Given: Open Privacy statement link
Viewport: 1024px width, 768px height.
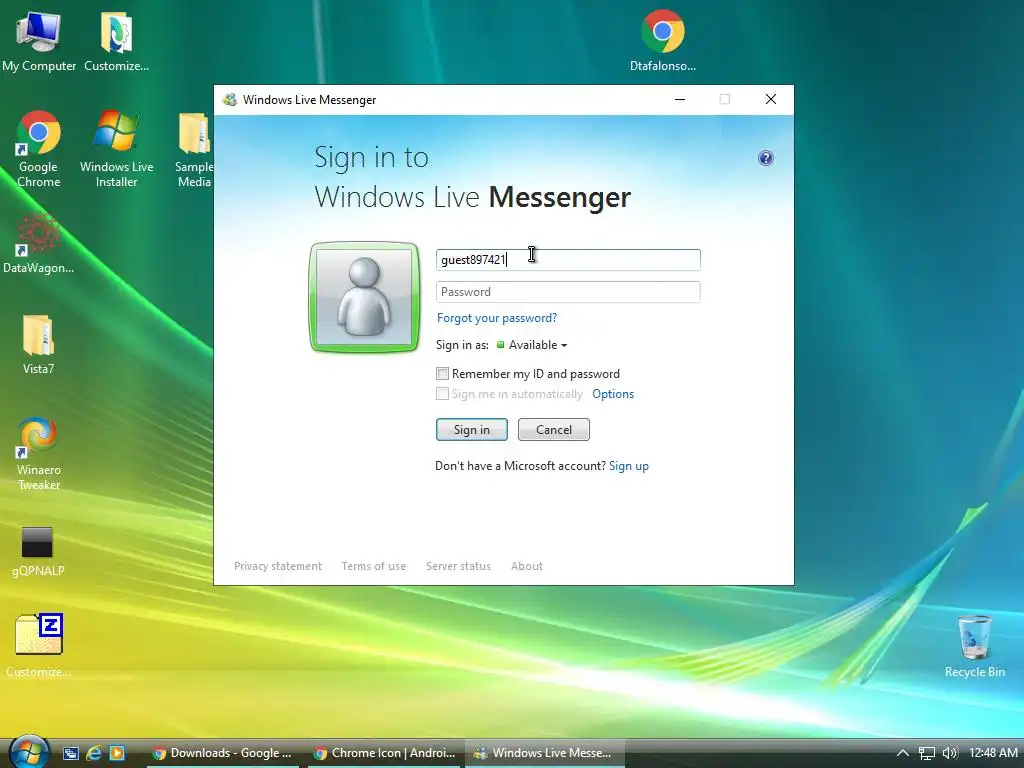Looking at the screenshot, I should tap(278, 566).
